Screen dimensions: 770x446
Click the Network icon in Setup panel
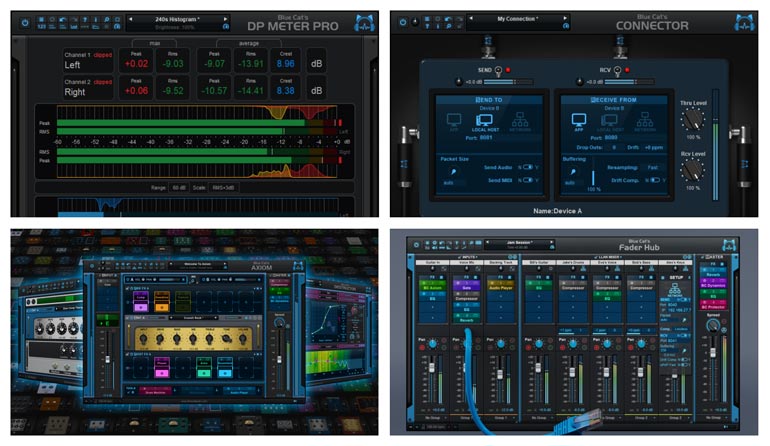pyautogui.click(x=674, y=289)
